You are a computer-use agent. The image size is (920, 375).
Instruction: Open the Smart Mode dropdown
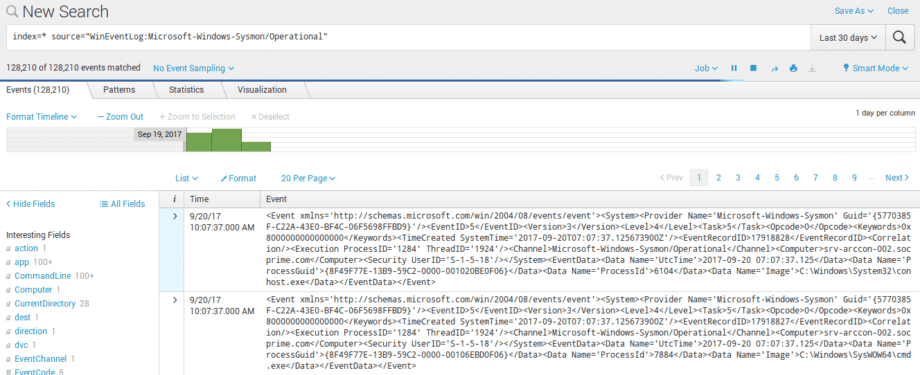pos(875,68)
